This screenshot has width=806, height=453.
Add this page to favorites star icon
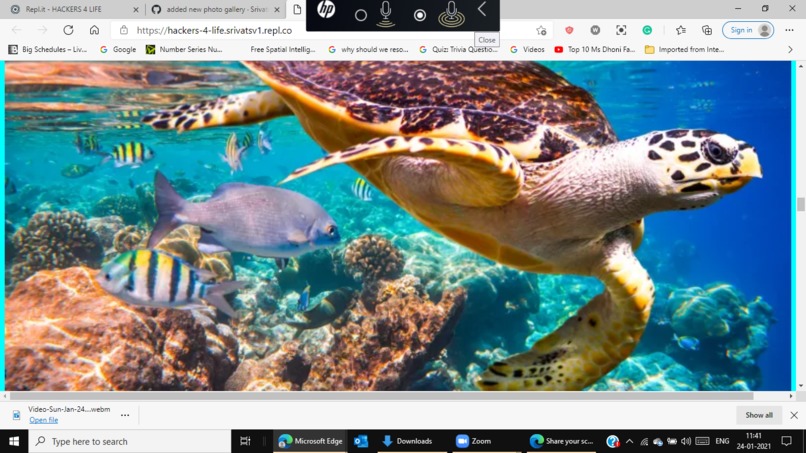[541, 30]
